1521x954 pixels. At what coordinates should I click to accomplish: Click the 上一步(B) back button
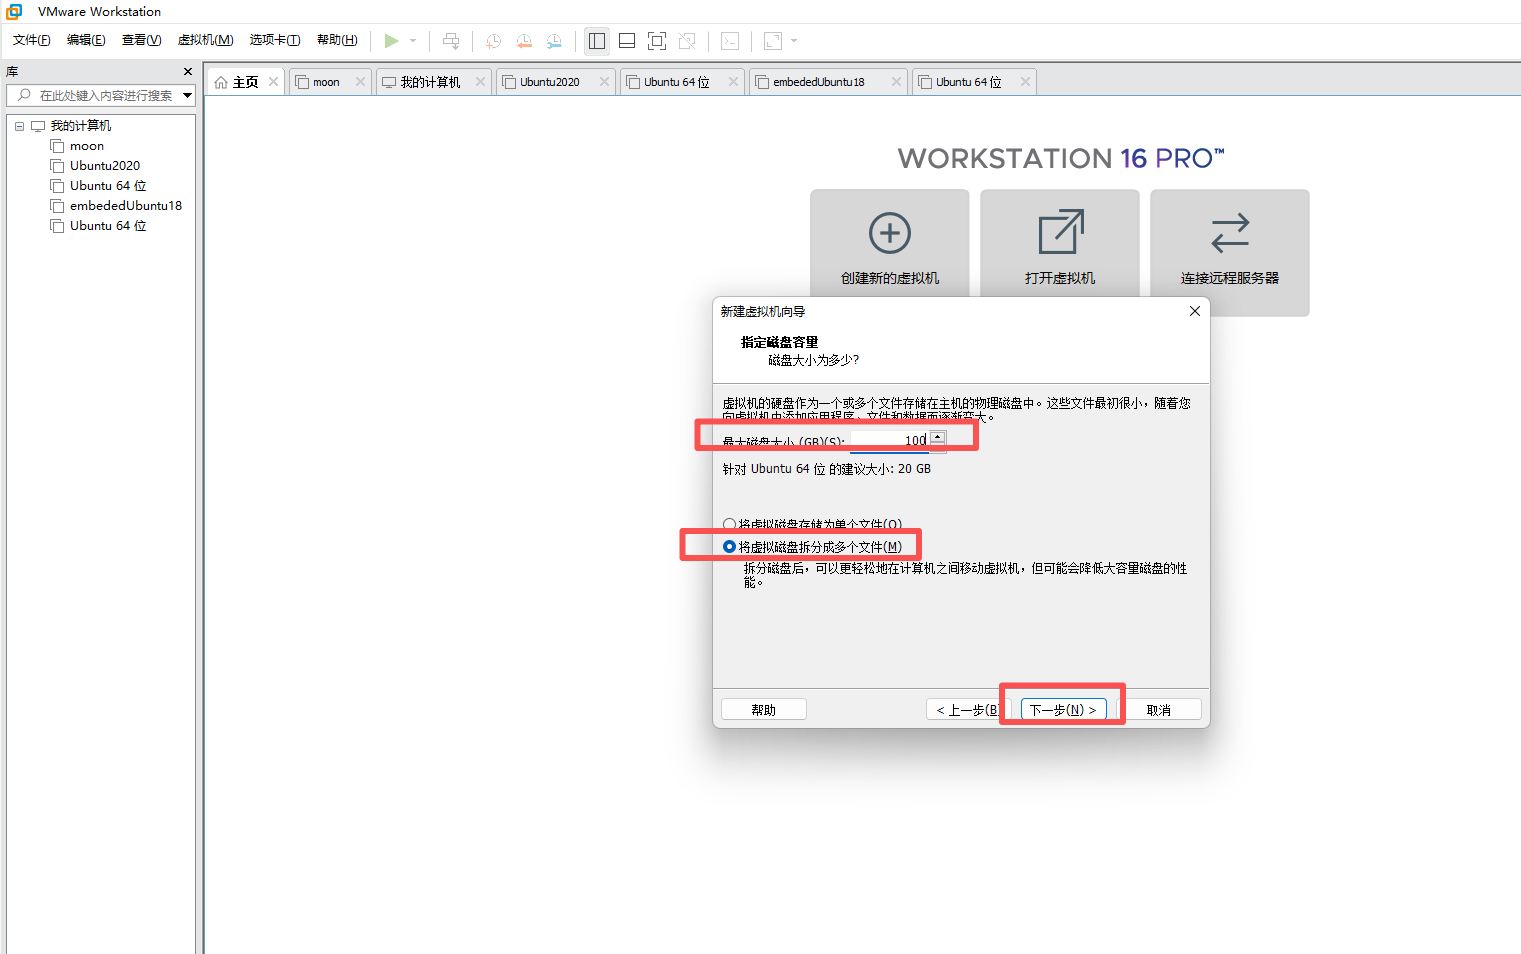point(968,710)
